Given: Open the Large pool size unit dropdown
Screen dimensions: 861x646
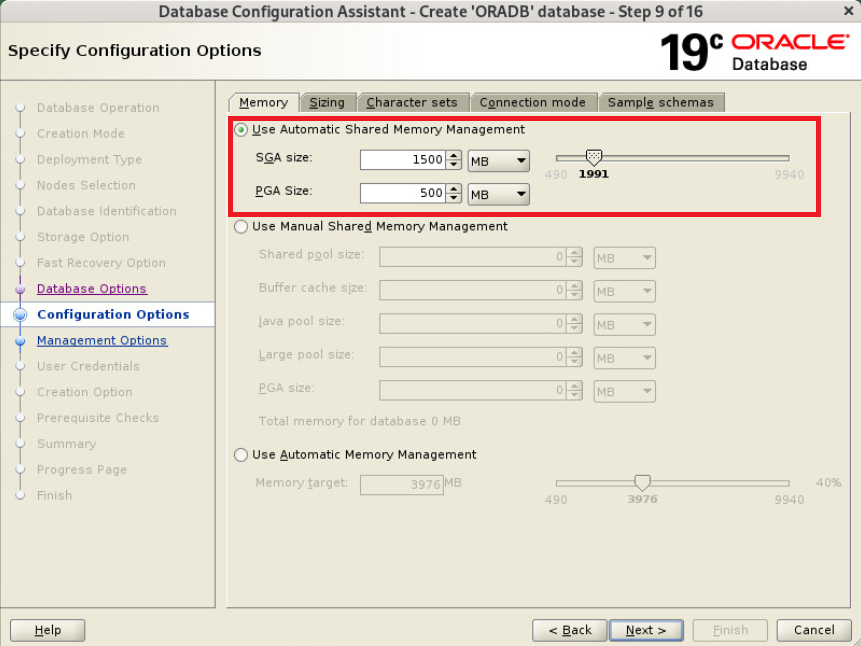Looking at the screenshot, I should pyautogui.click(x=624, y=358).
